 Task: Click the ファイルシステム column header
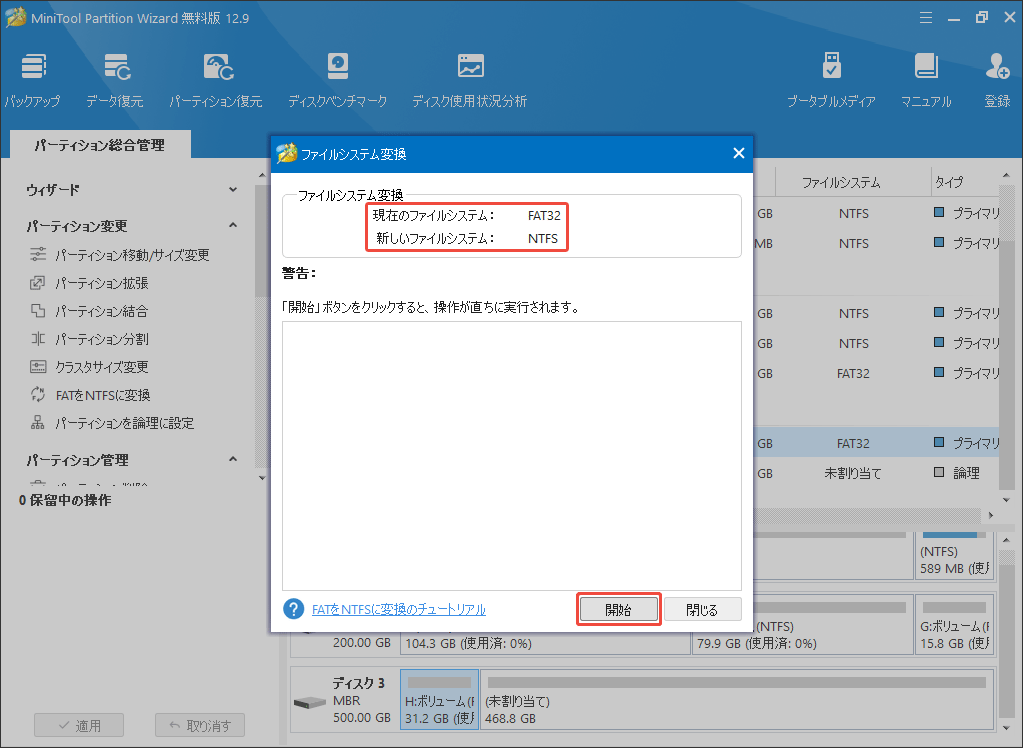[853, 182]
